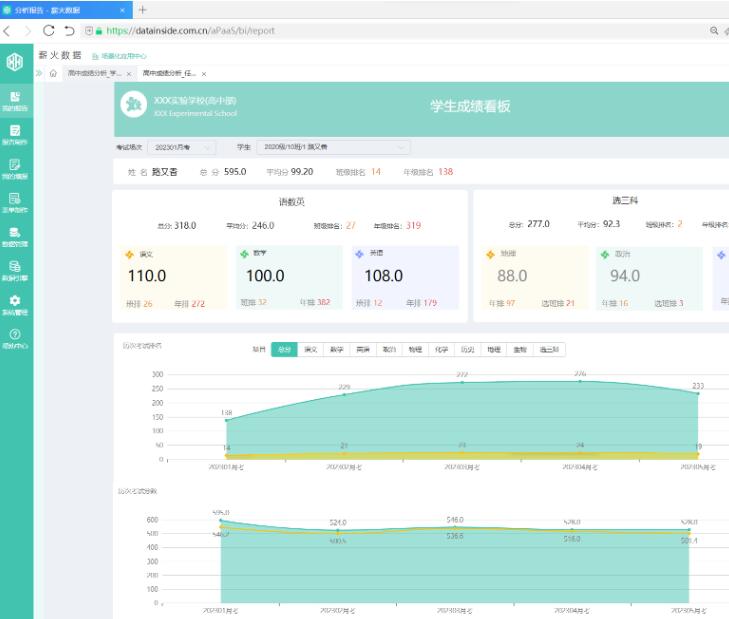
Task: Click the 110.0 score card
Action: click(173, 278)
